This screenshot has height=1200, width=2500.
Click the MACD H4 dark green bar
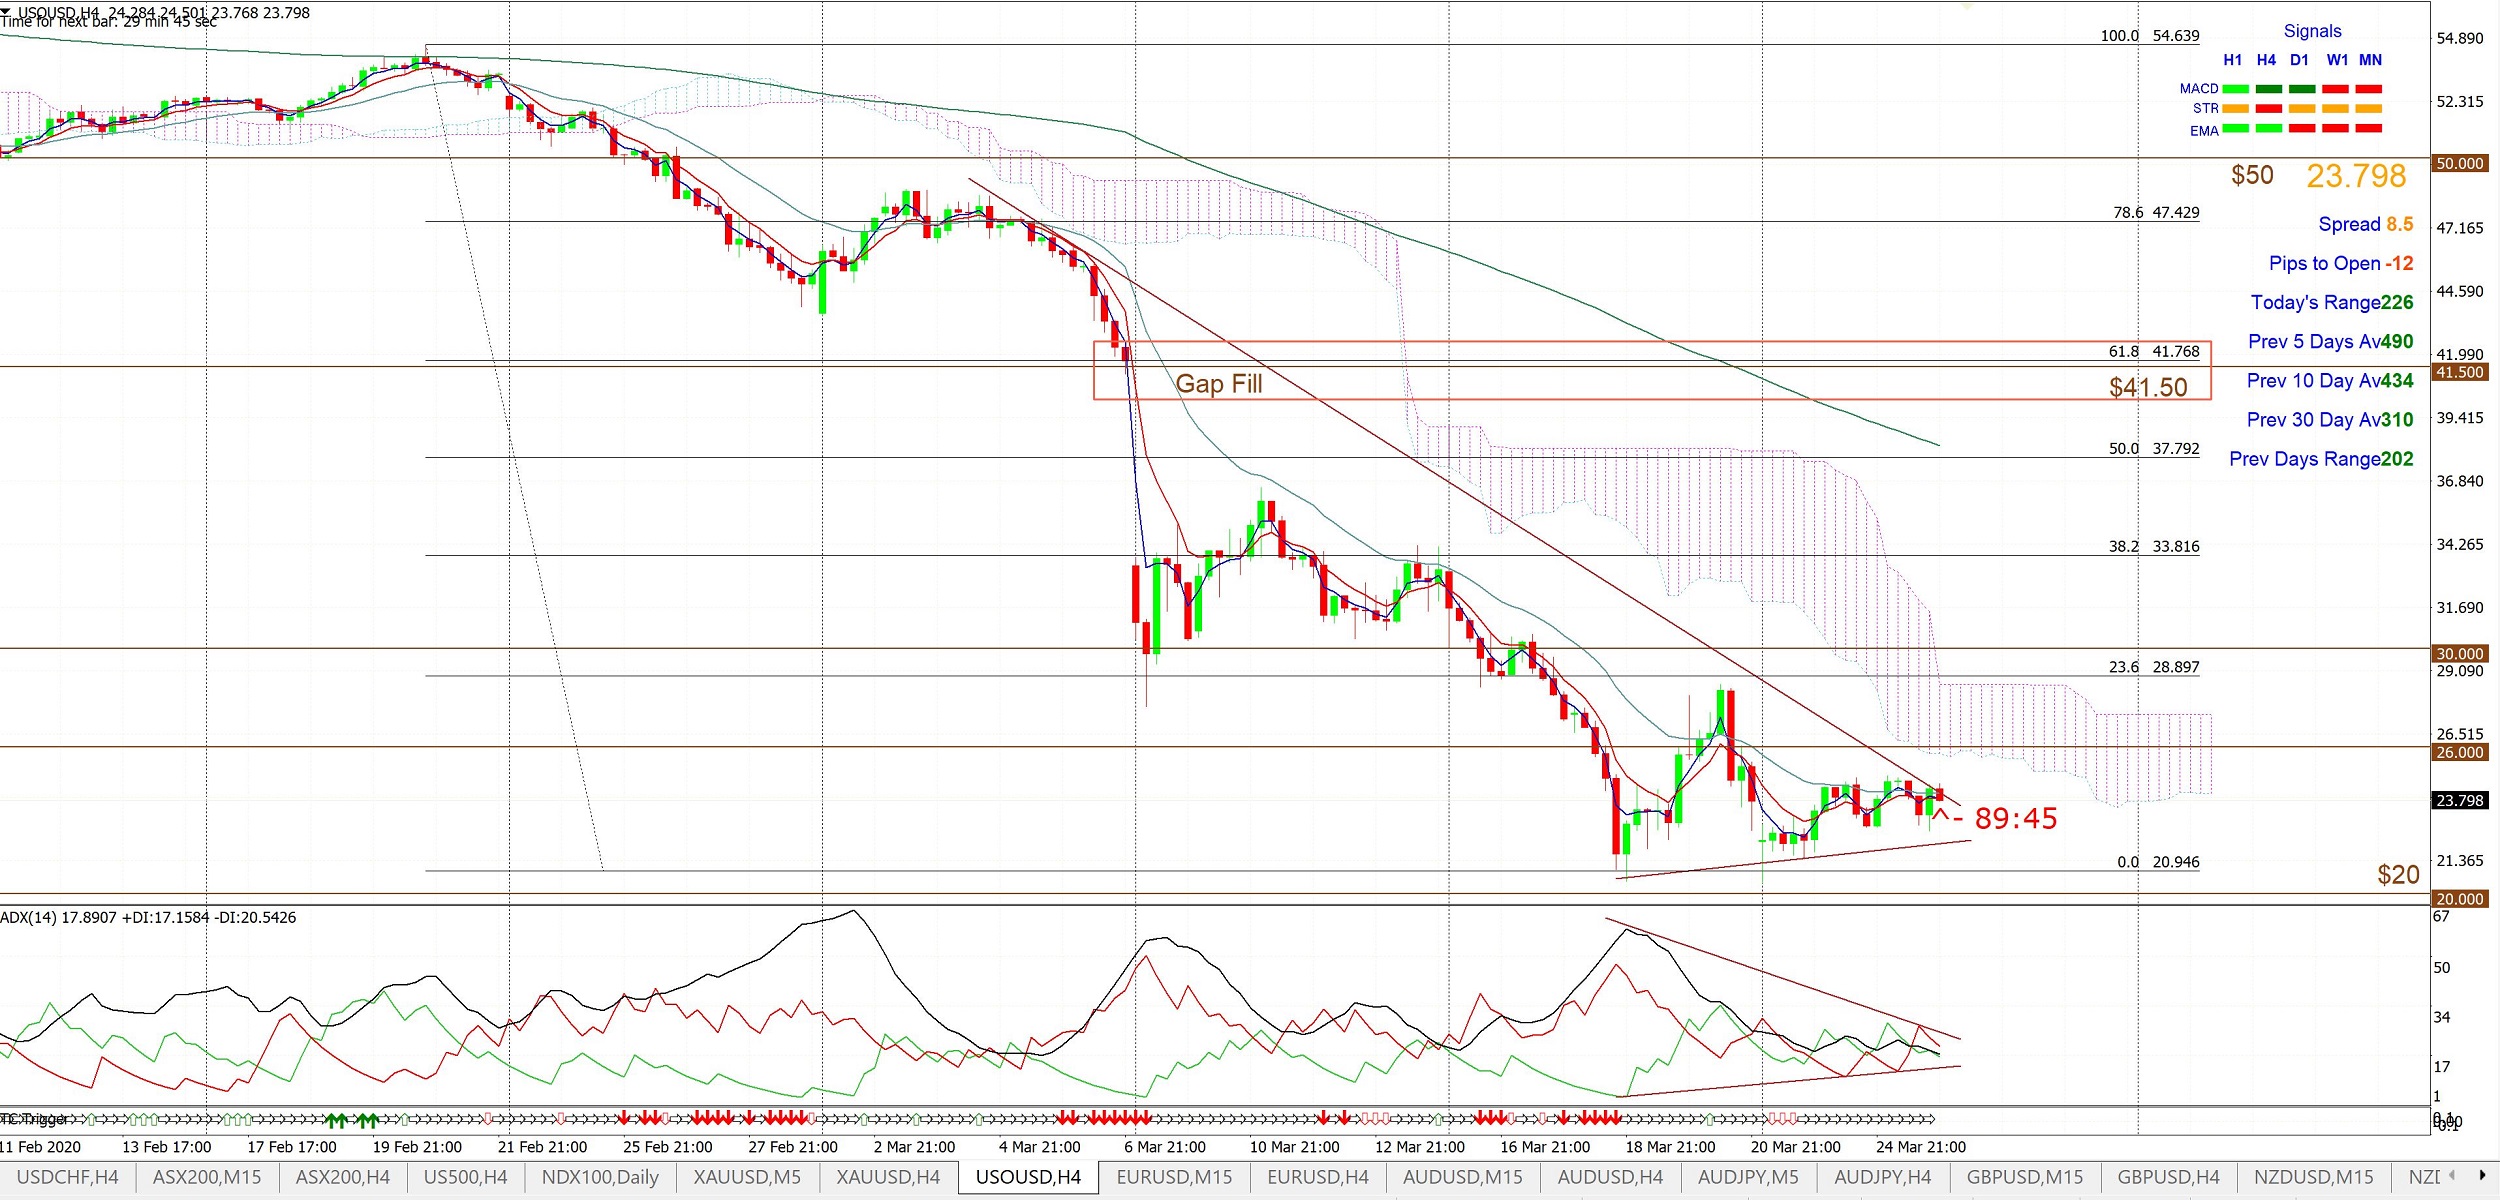2269,89
